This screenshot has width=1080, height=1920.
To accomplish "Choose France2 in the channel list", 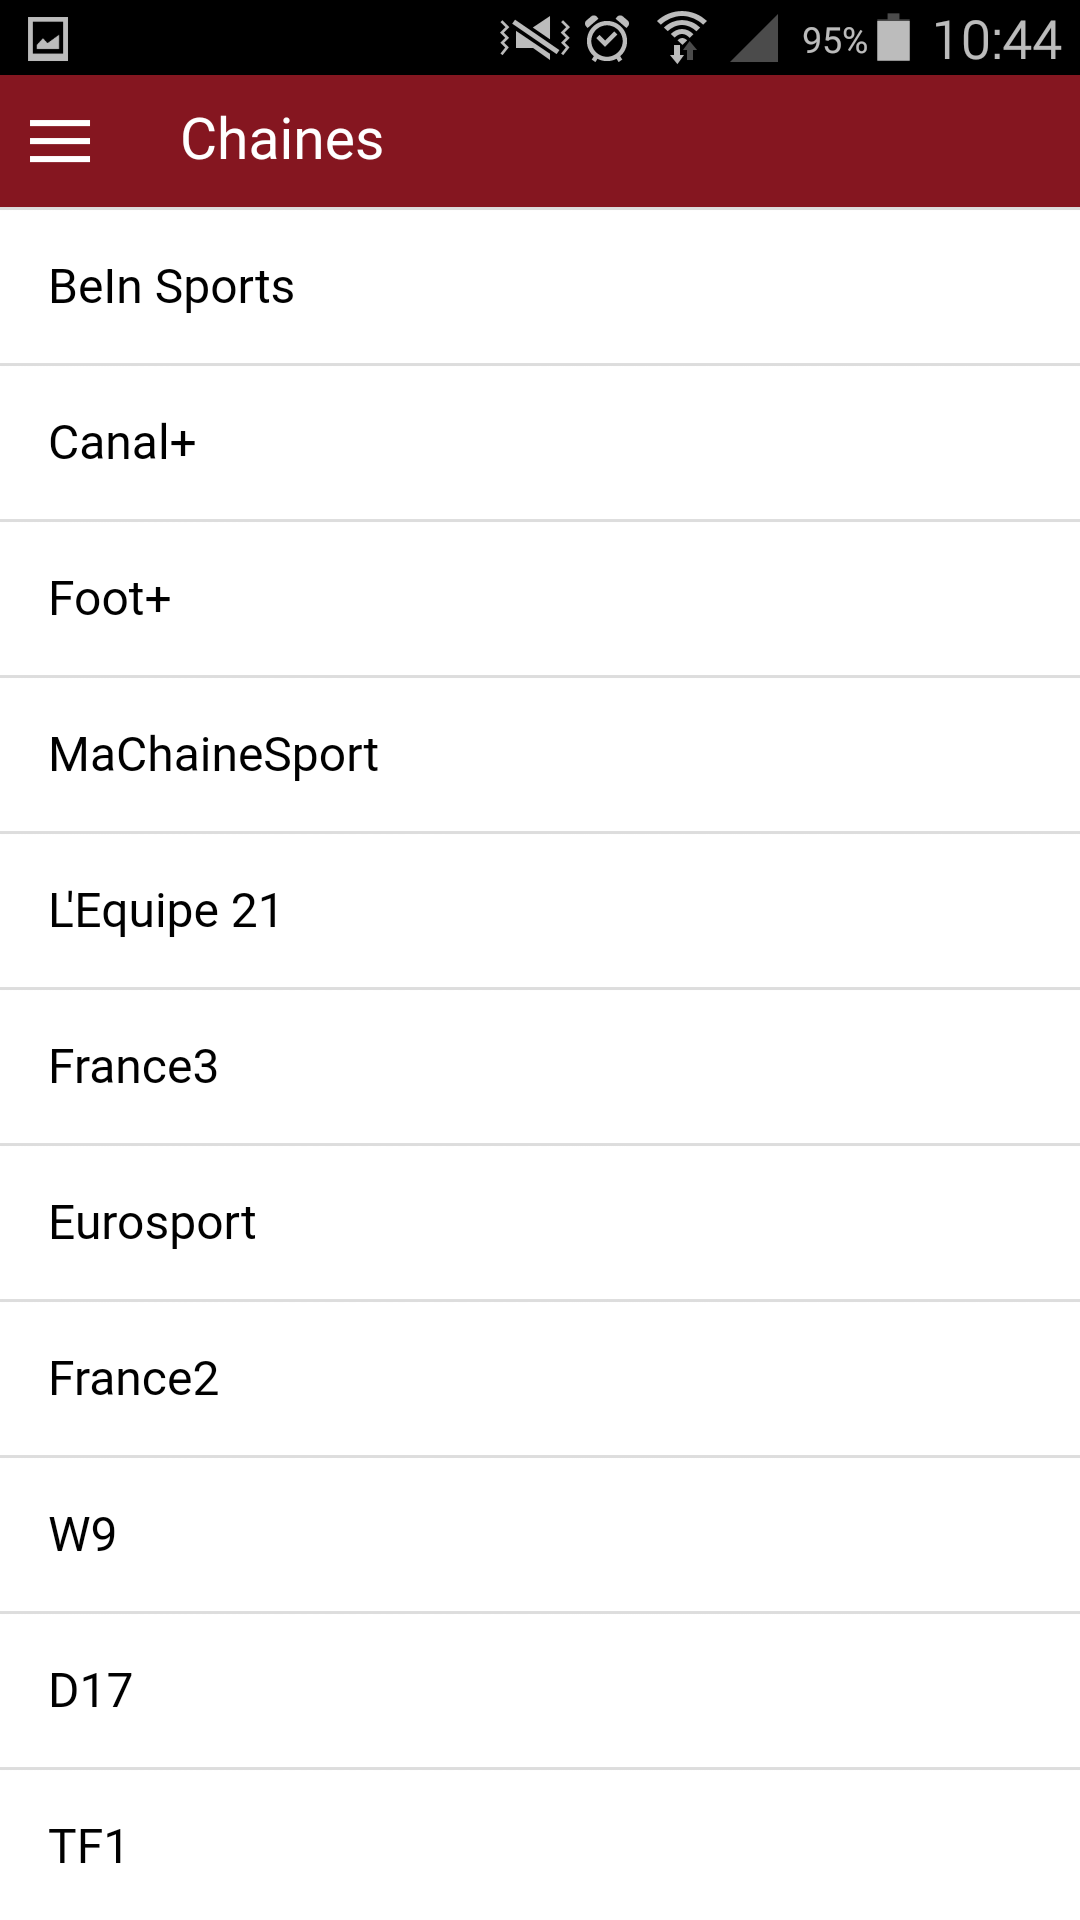I will [540, 1379].
